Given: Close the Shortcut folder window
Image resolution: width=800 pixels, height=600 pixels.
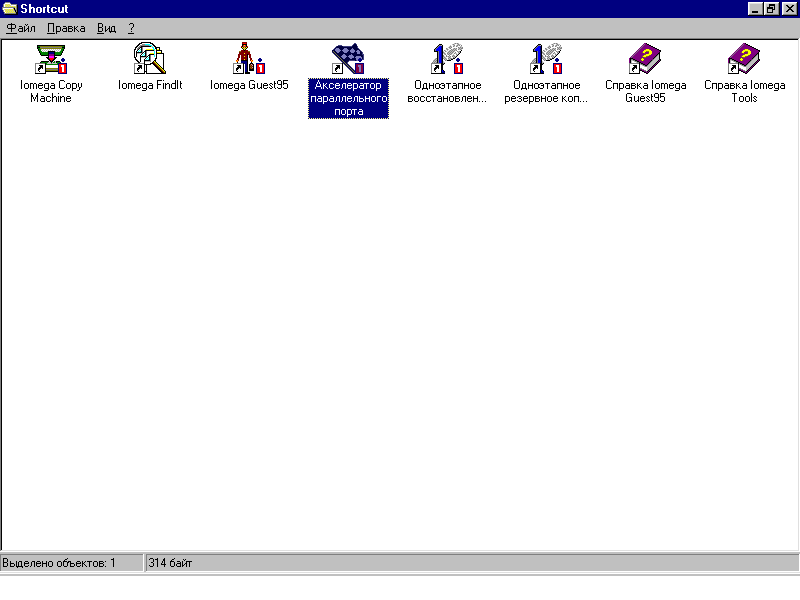Looking at the screenshot, I should tap(788, 9).
